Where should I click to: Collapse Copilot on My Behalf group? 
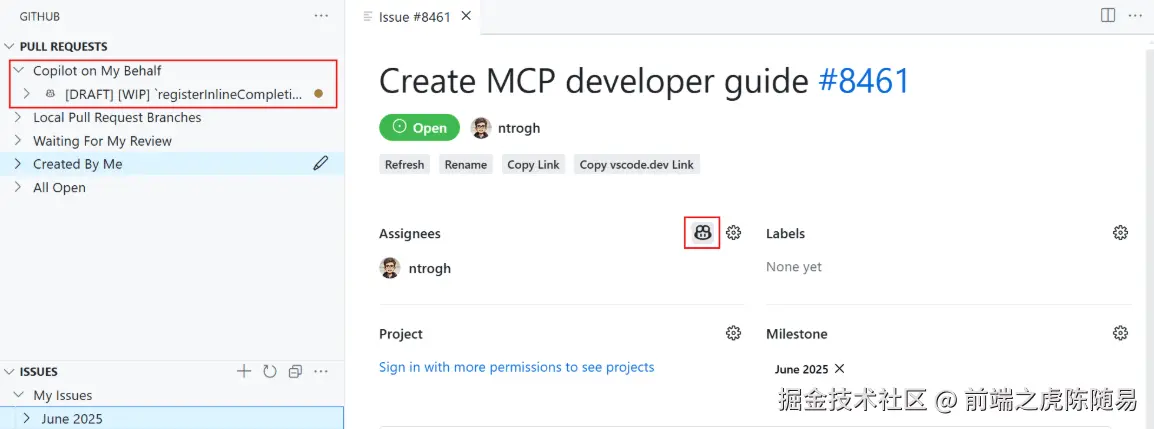pos(19,71)
